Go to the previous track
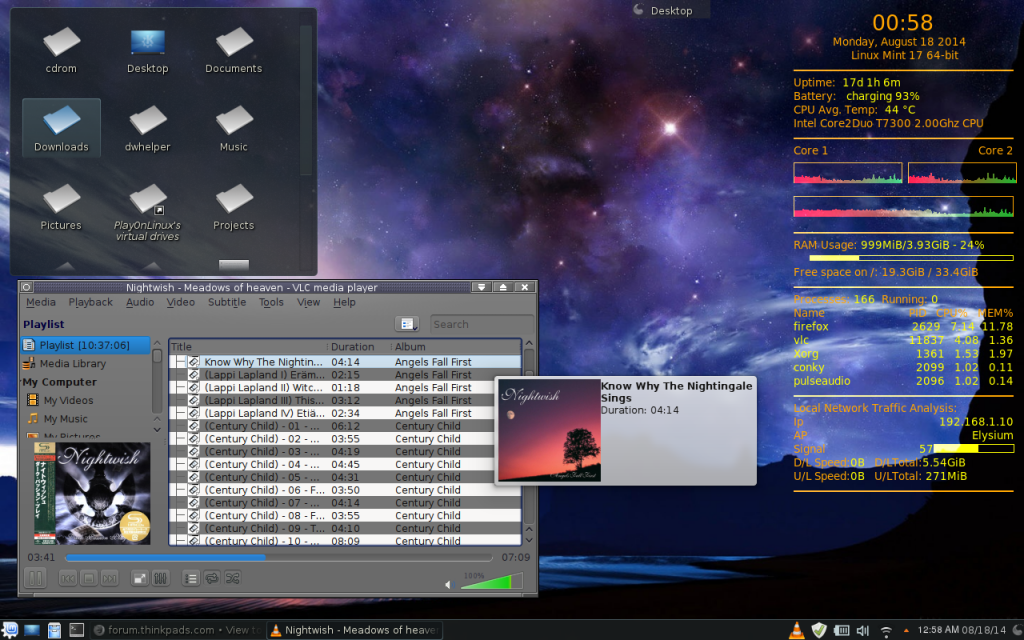This screenshot has height=640, width=1024. (68, 578)
